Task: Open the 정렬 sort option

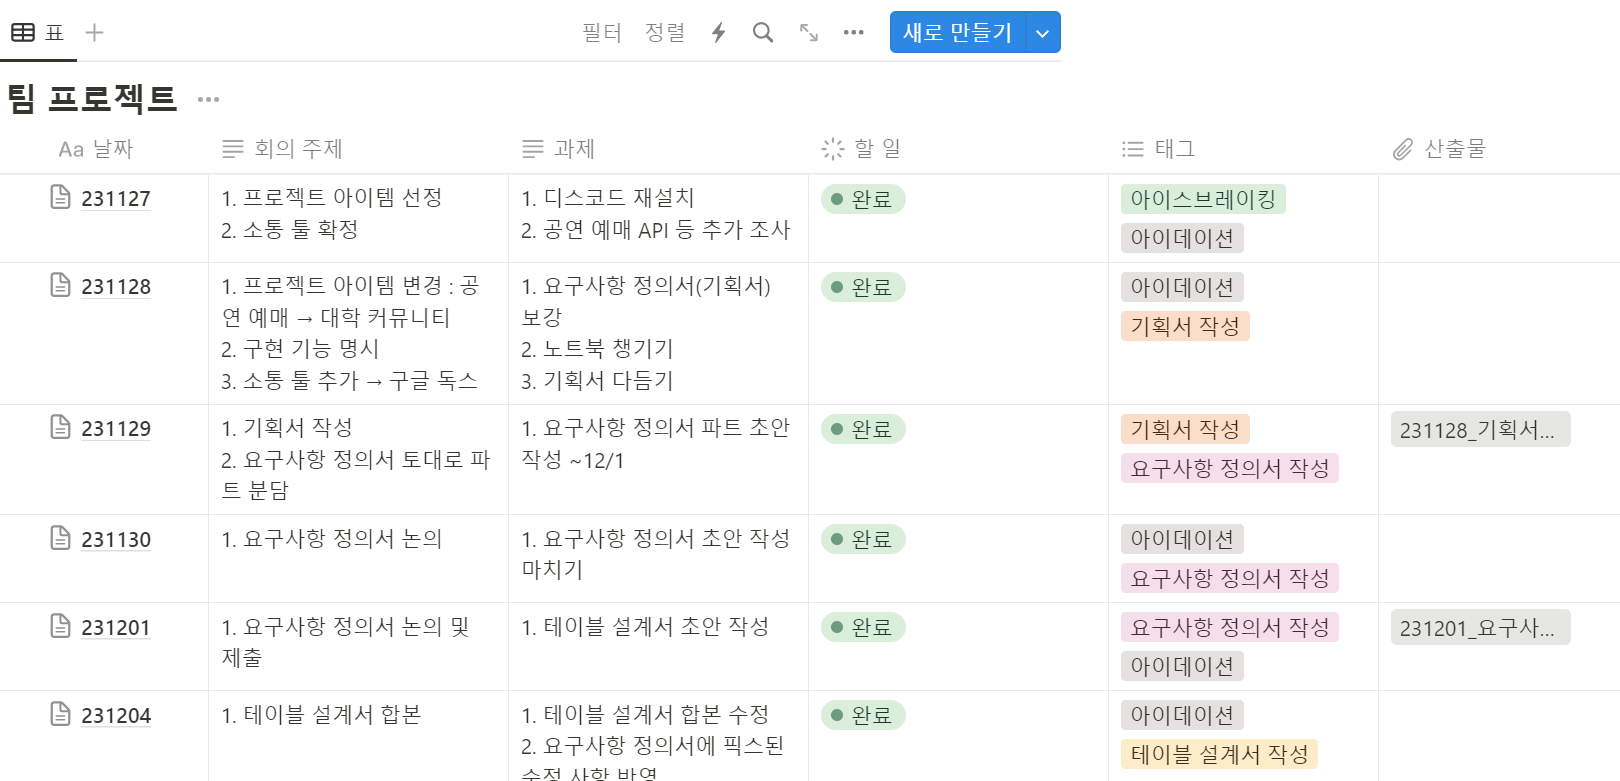Action: 665,33
